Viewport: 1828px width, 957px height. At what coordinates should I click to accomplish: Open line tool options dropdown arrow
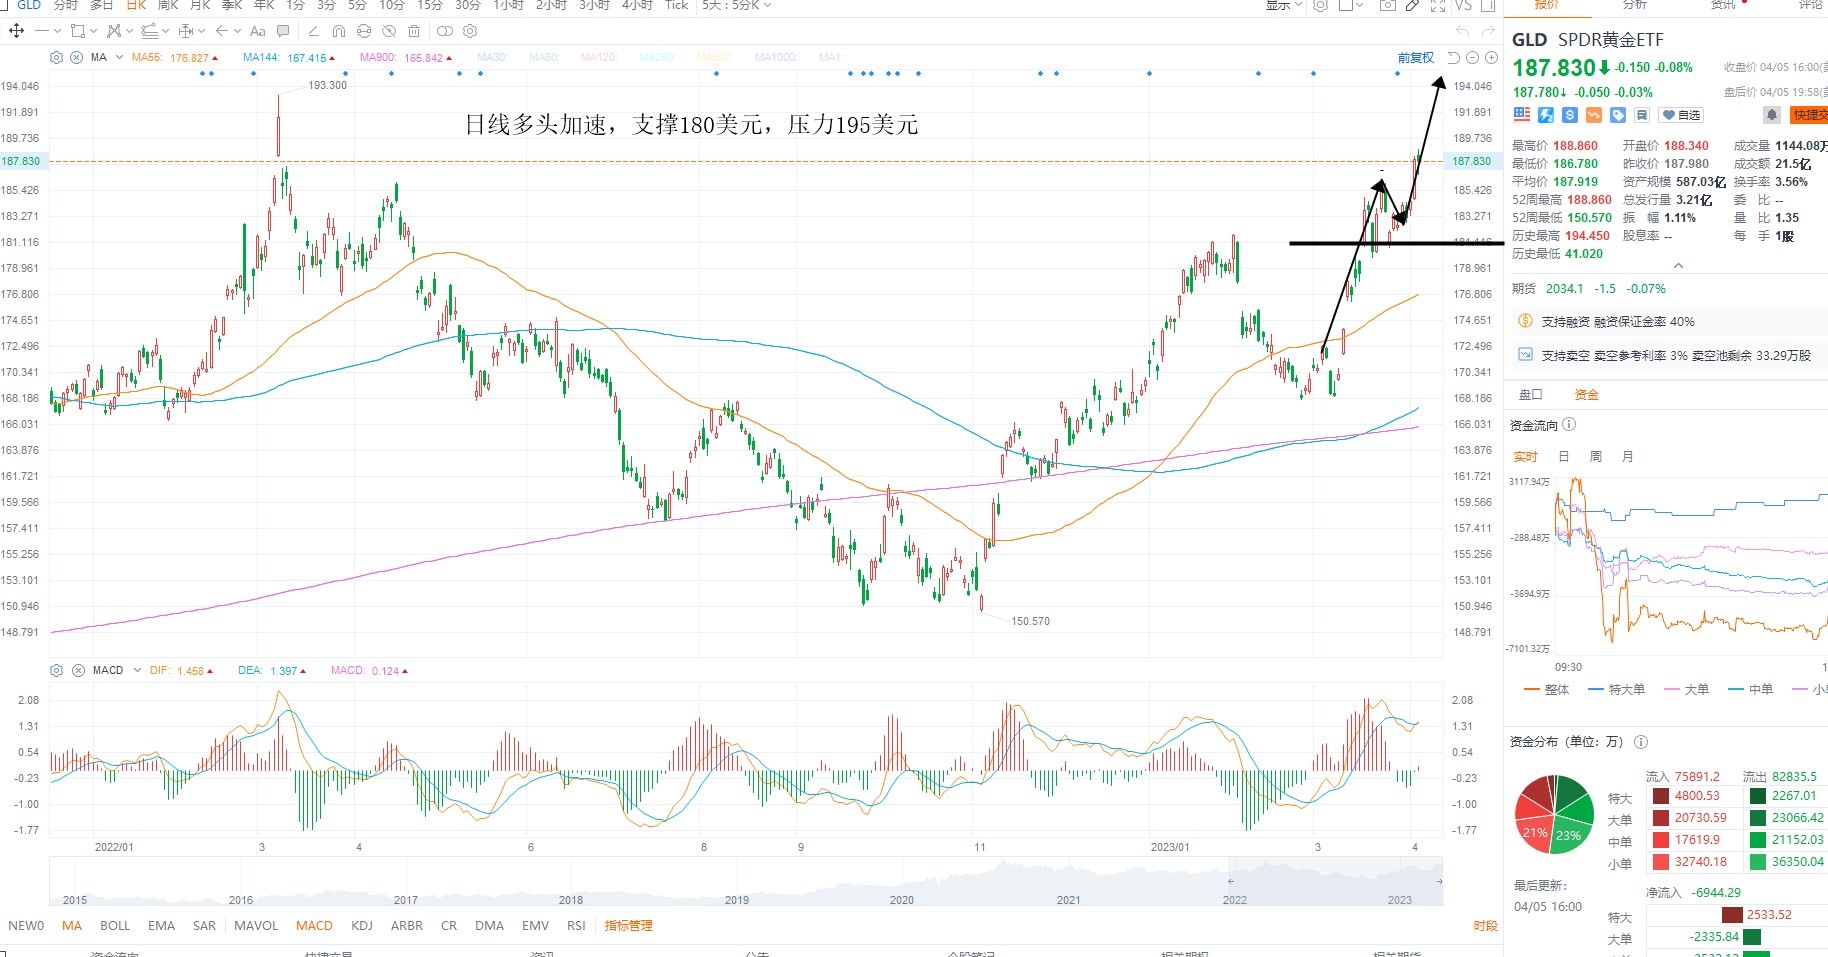[x=57, y=31]
